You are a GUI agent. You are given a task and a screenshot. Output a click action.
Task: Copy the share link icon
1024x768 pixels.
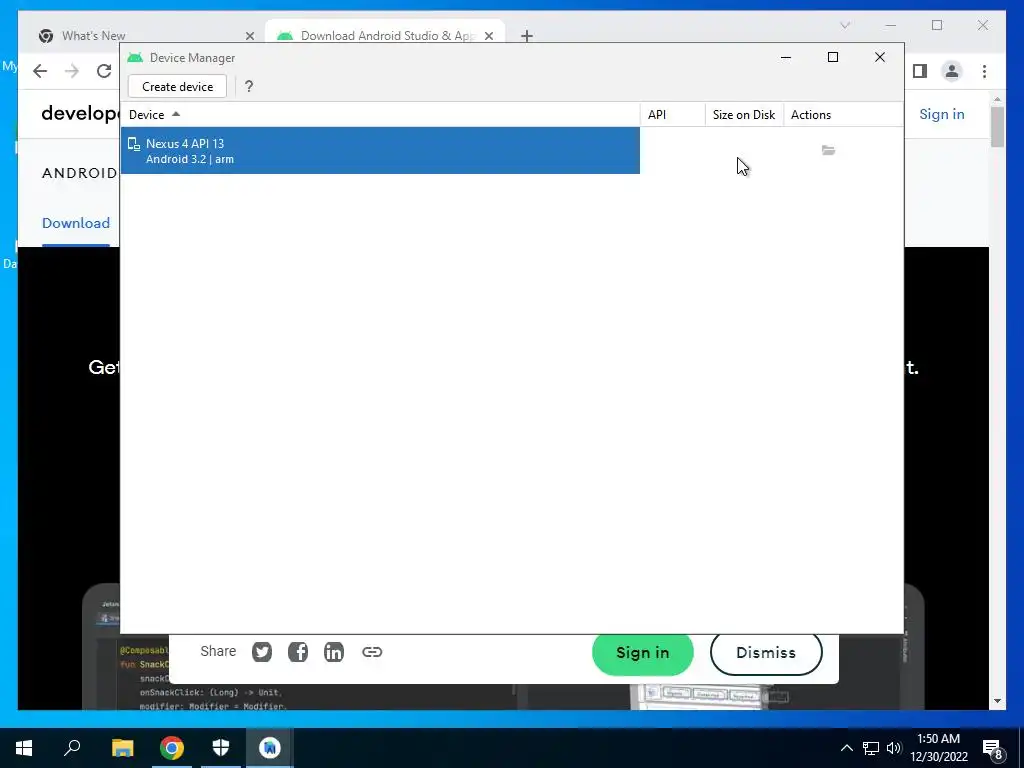click(372, 652)
